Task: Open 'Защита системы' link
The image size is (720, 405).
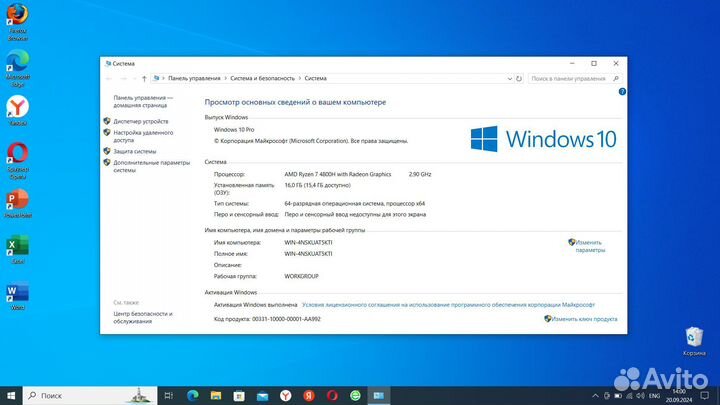Action: 135,151
